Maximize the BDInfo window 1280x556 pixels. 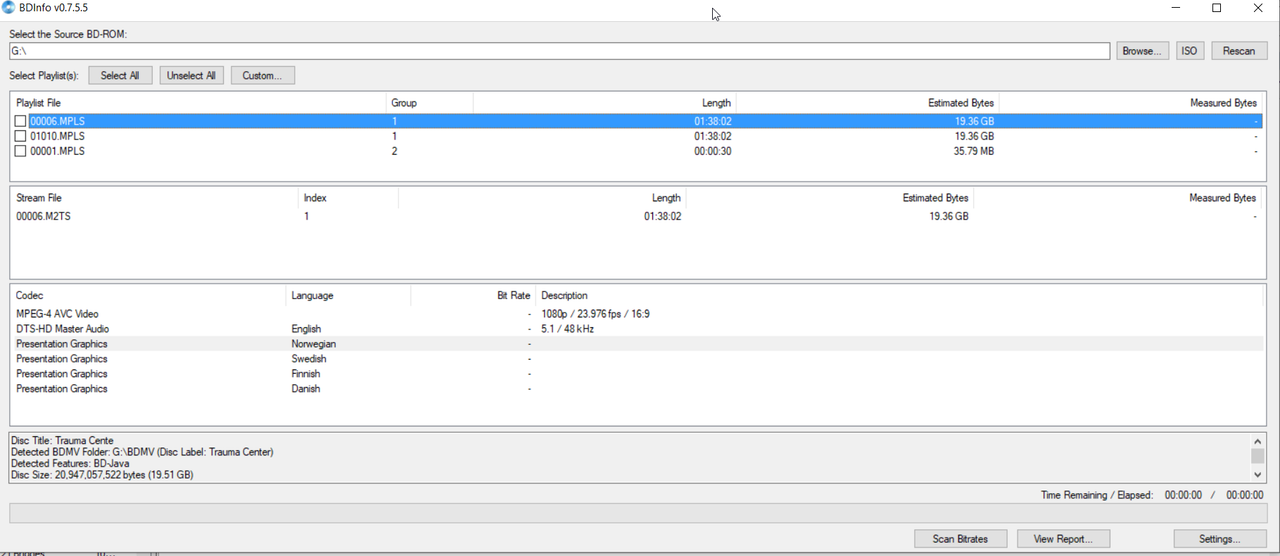[x=1217, y=8]
